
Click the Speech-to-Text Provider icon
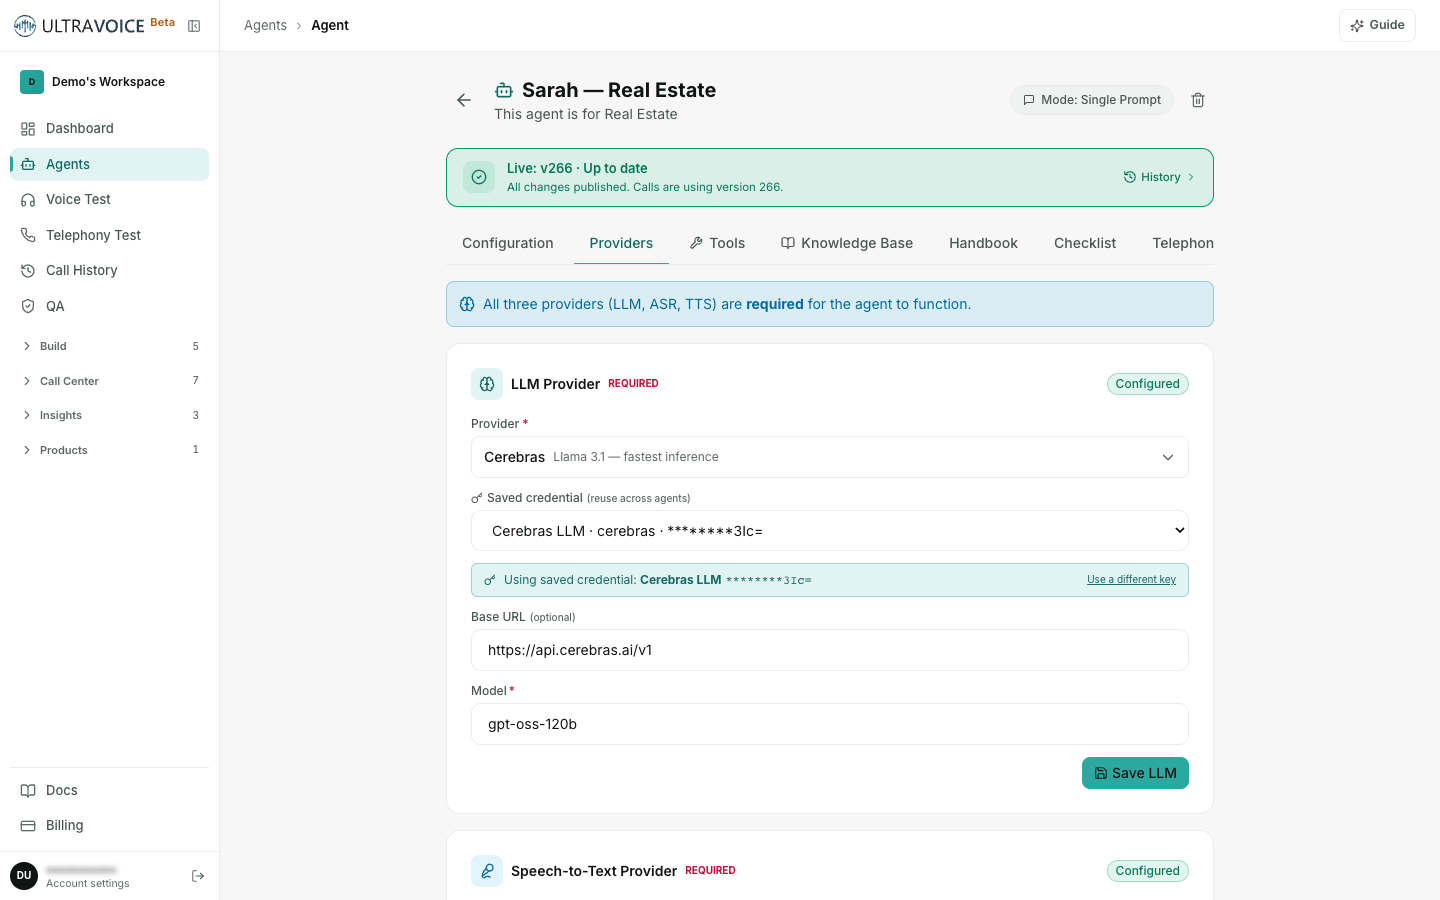pos(487,871)
